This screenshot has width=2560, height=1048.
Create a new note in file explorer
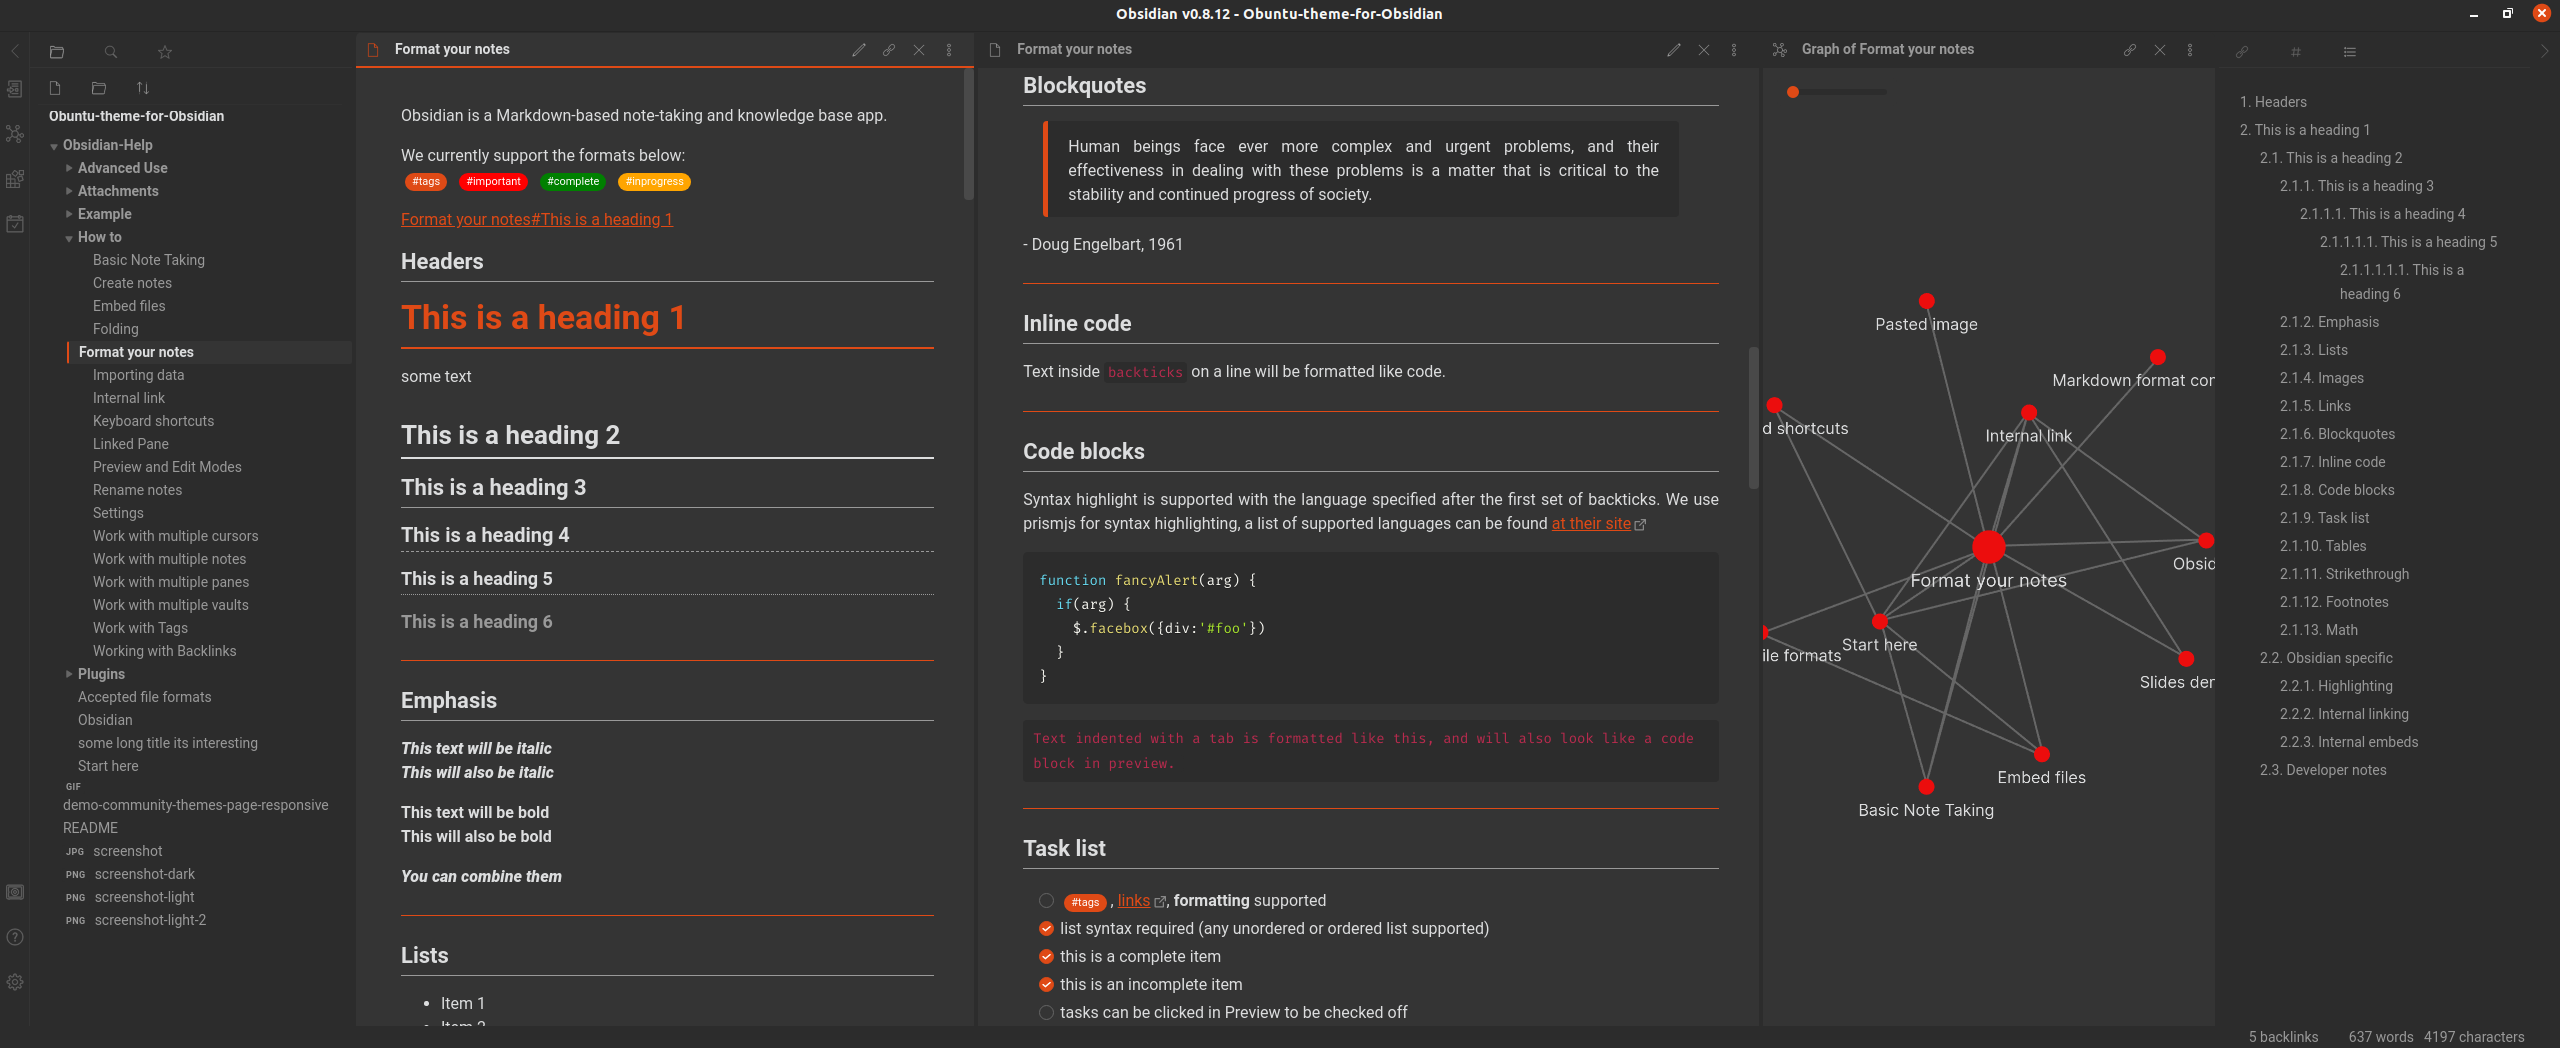pyautogui.click(x=55, y=88)
